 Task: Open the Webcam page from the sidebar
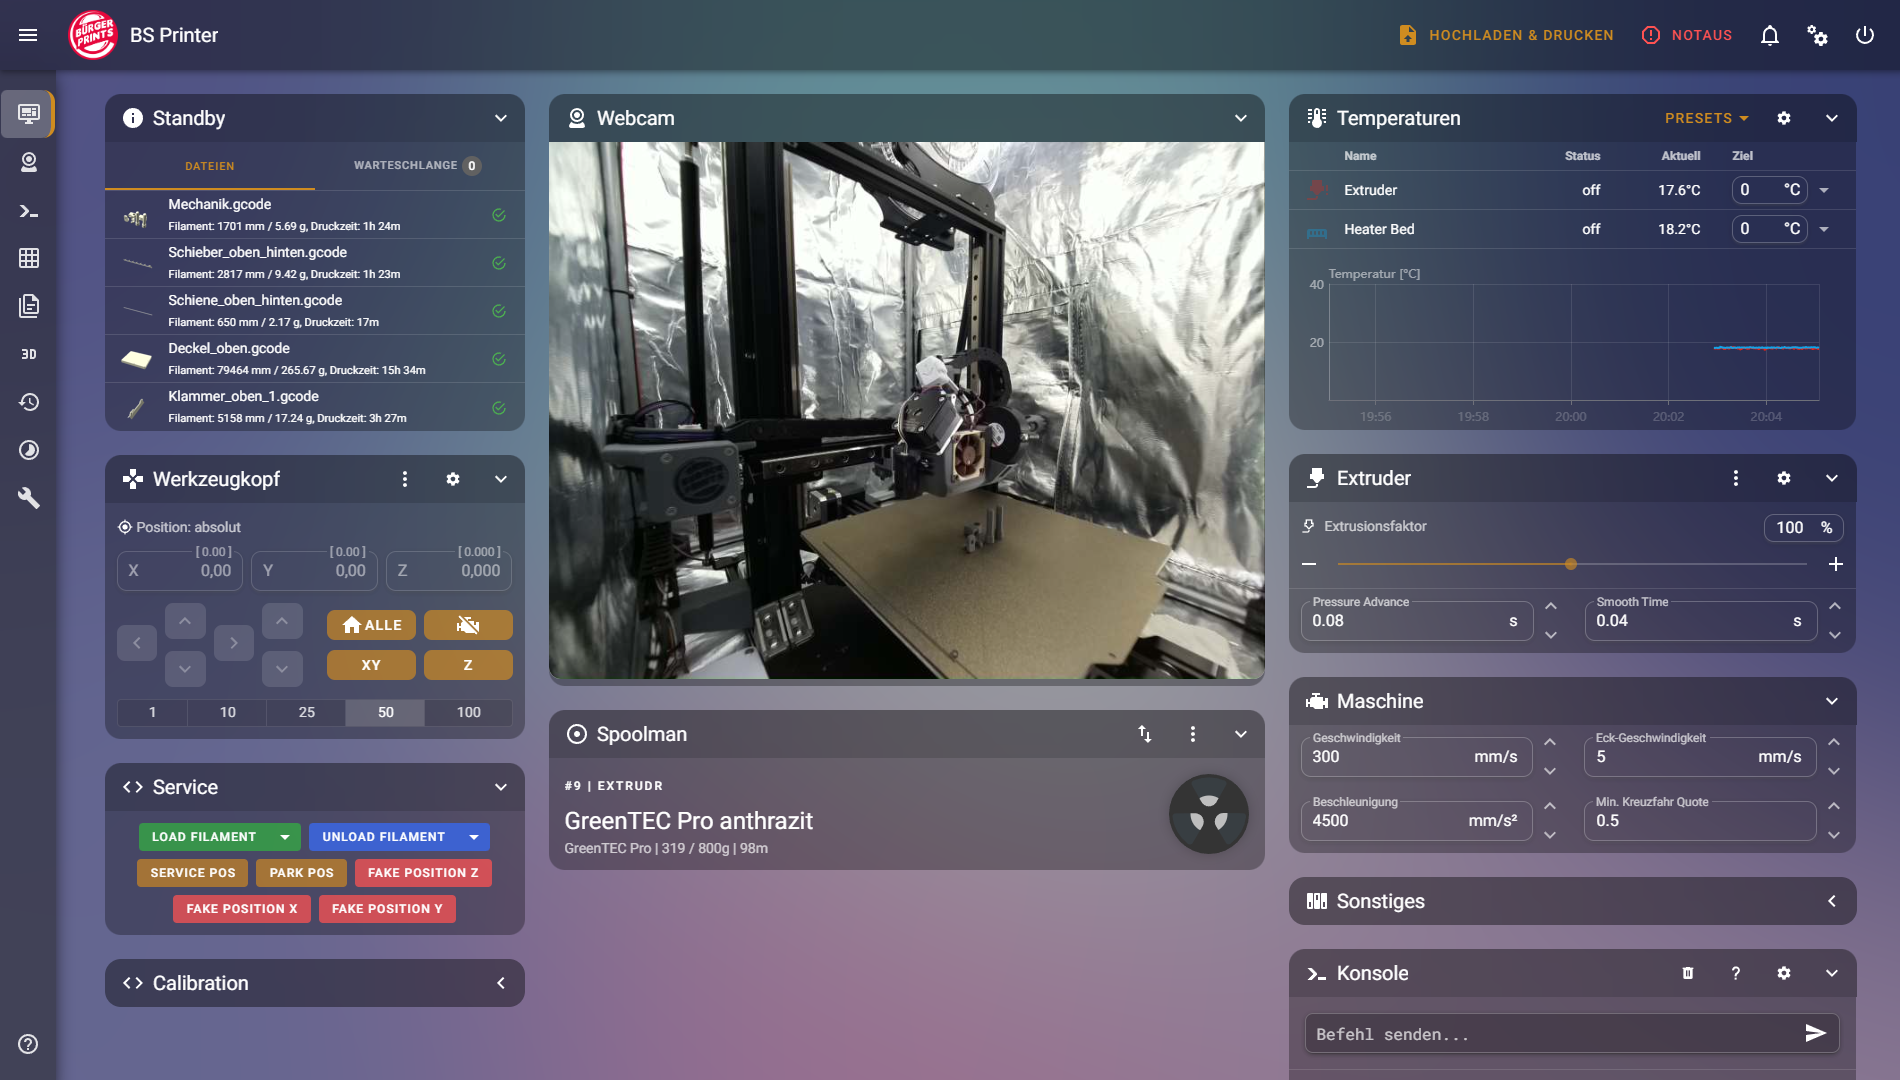click(29, 162)
